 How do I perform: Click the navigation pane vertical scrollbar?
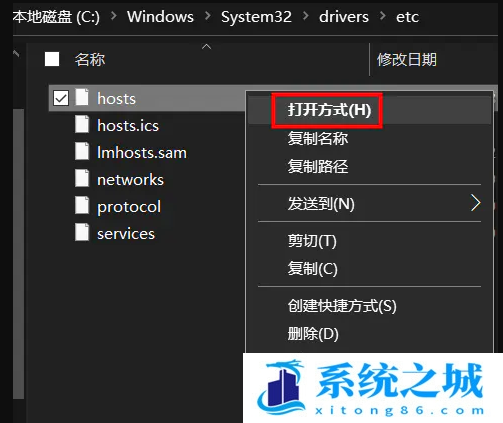pyautogui.click(x=18, y=253)
